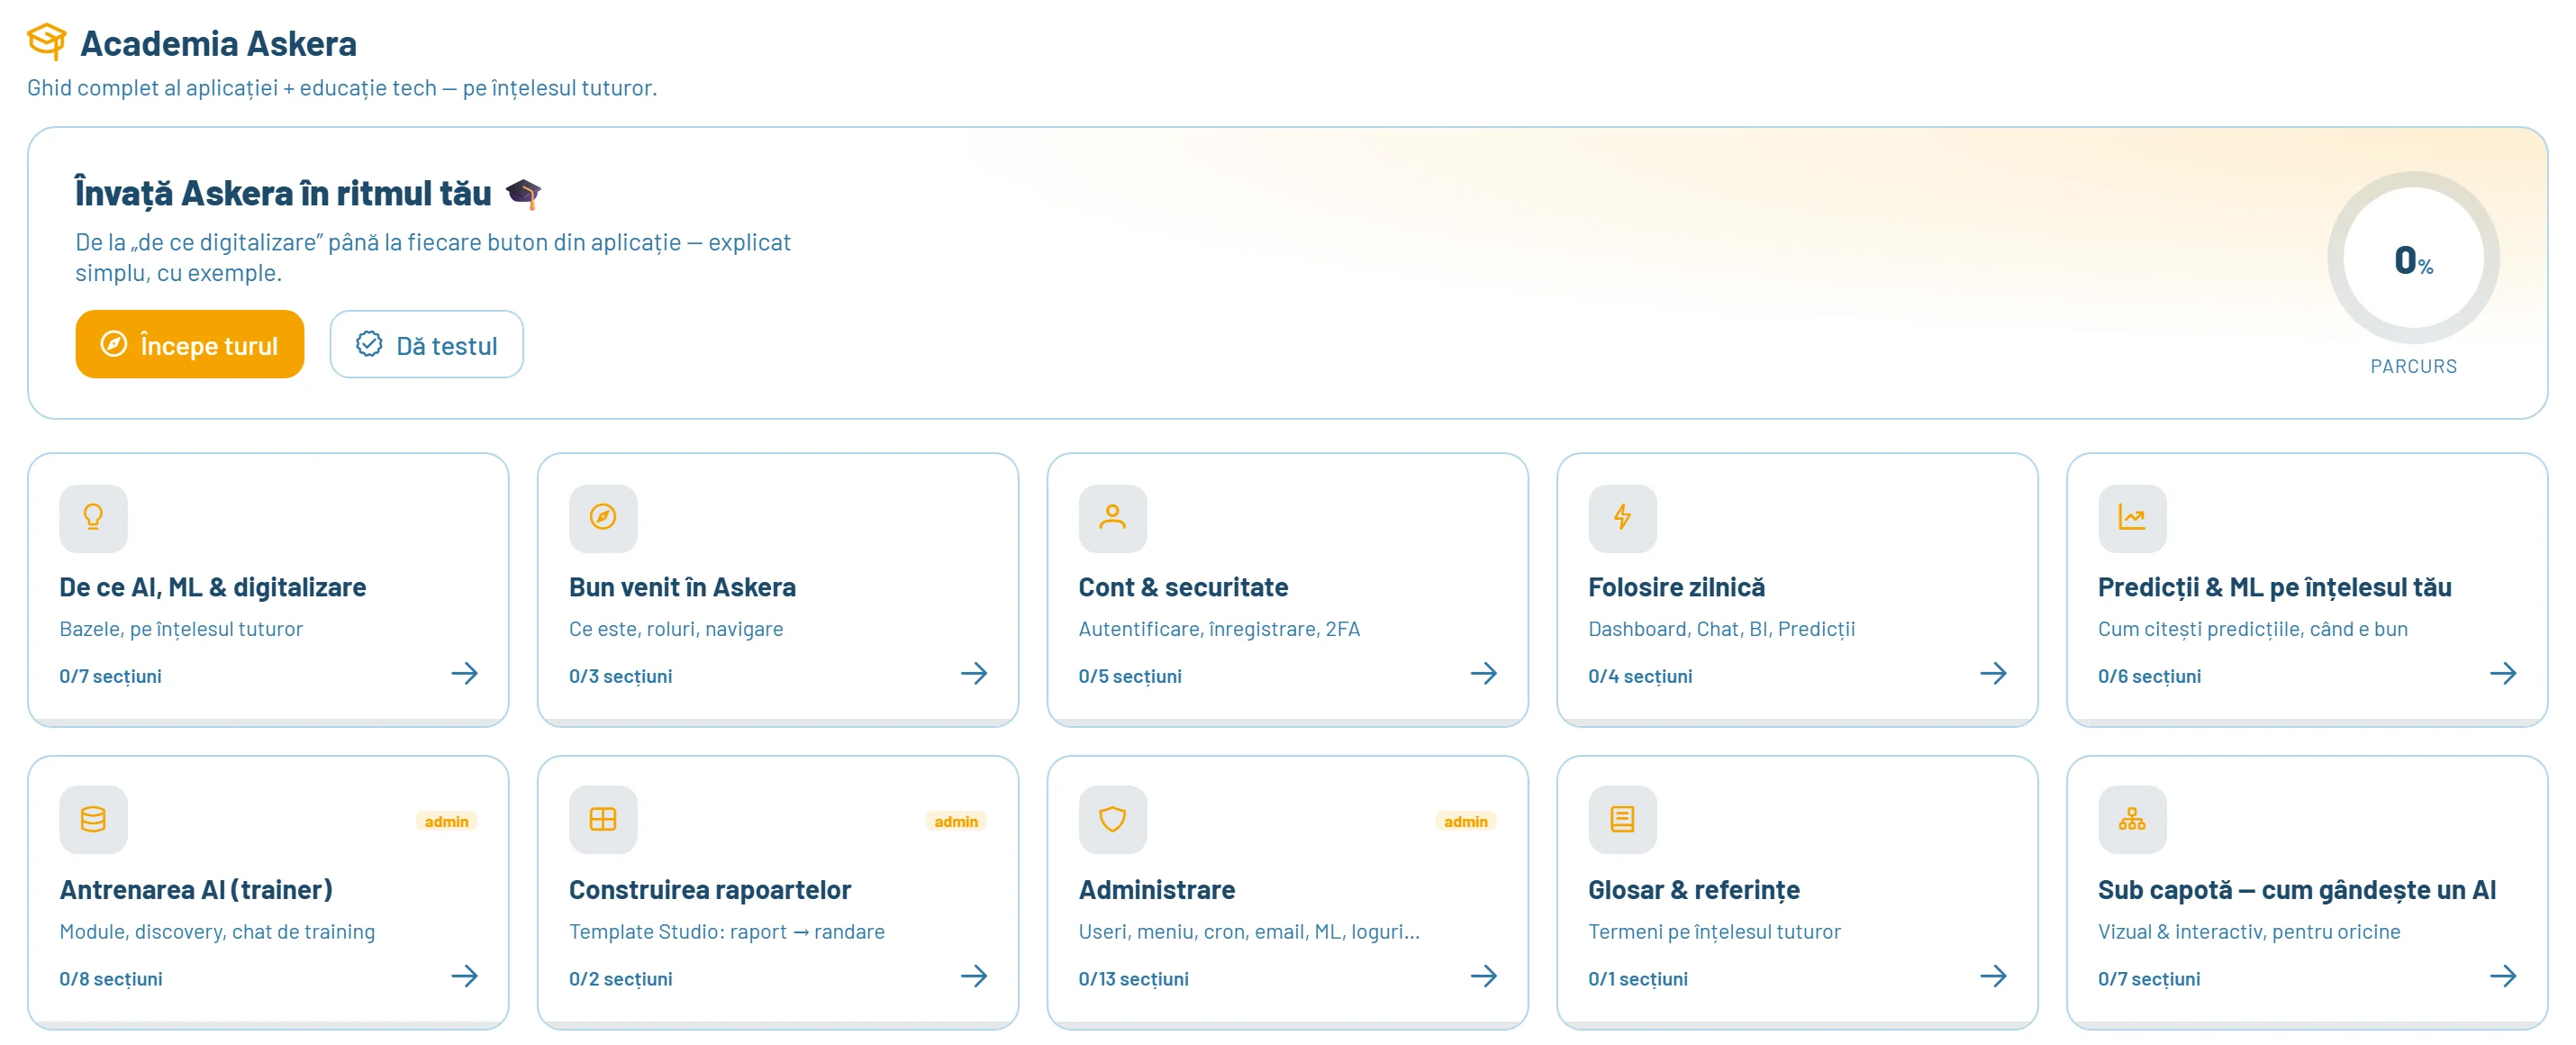Click the chart icon on the Predicții & ML card

point(2132,517)
